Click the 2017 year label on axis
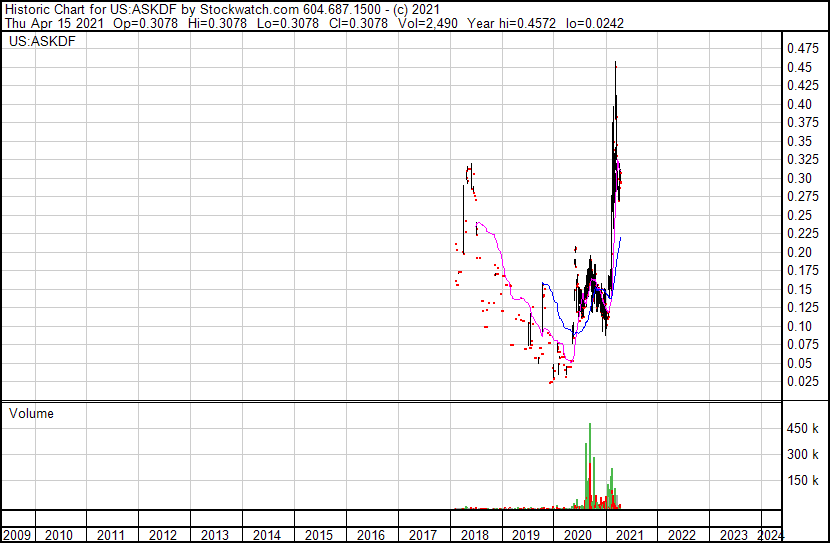This screenshot has width=830, height=543. pyautogui.click(x=422, y=535)
